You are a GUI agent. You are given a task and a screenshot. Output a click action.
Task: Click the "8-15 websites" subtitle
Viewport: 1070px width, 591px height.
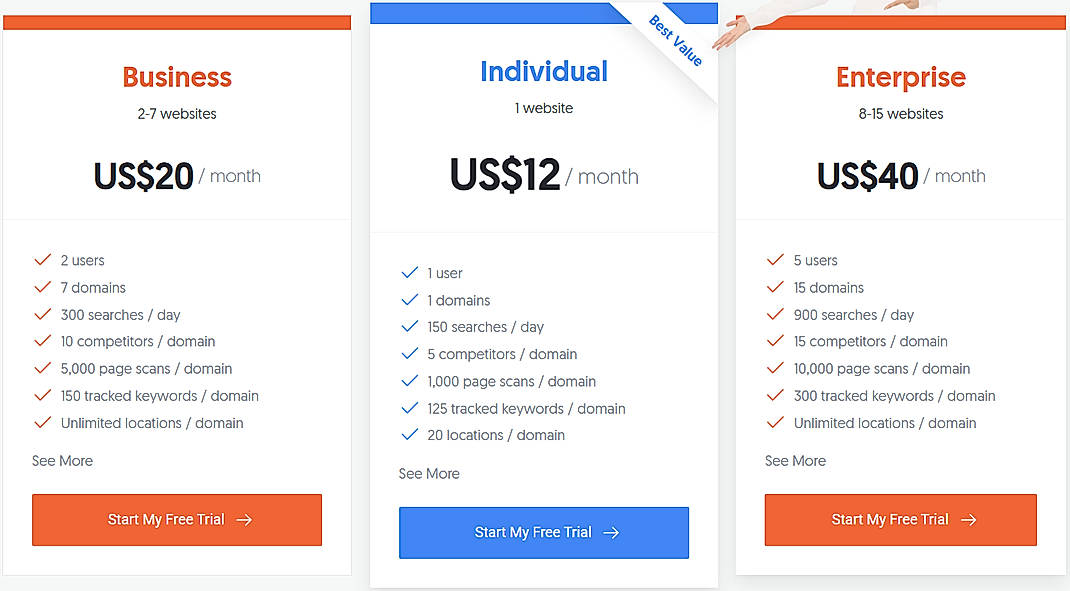pos(900,113)
